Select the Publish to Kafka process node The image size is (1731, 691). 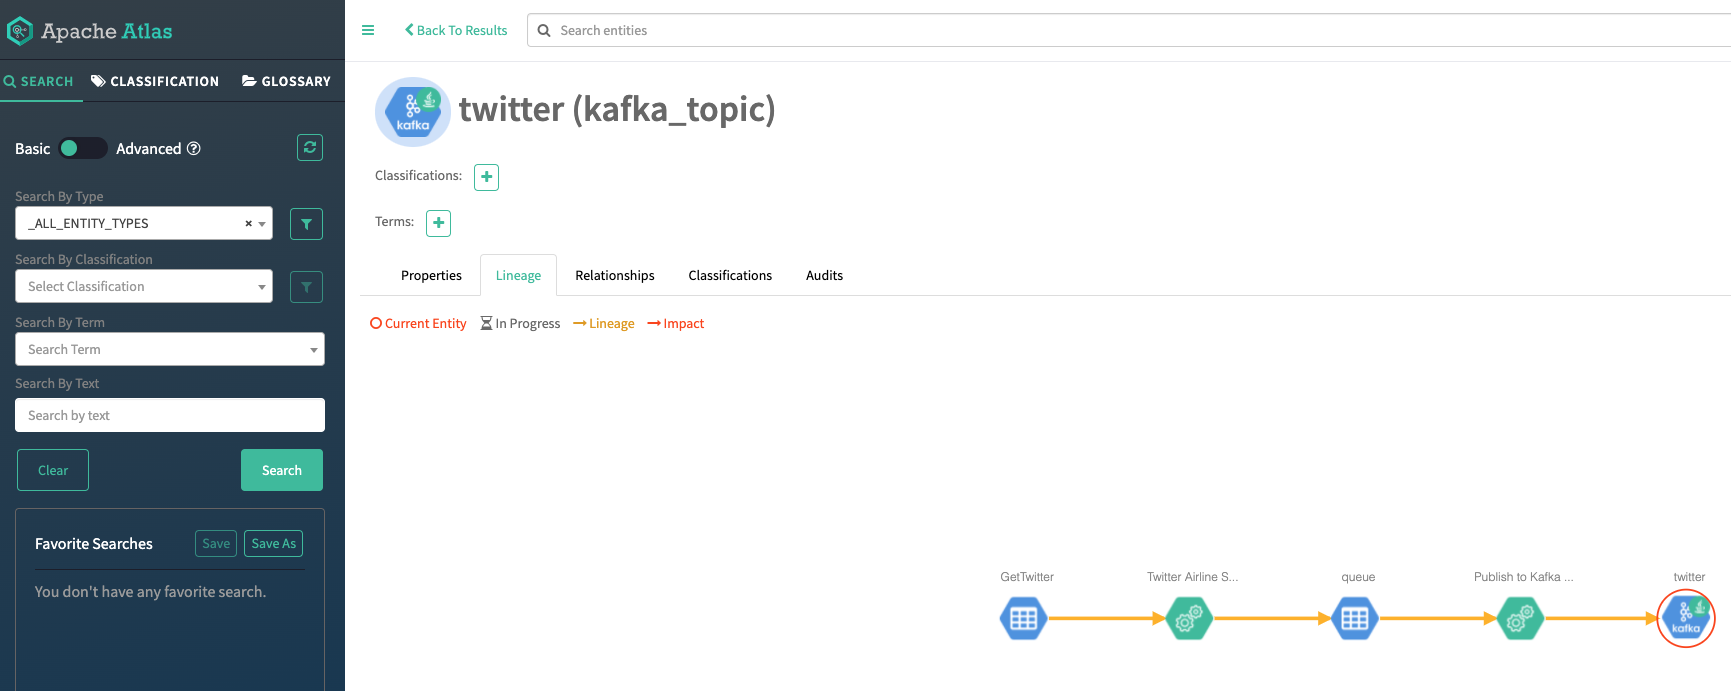click(1521, 618)
